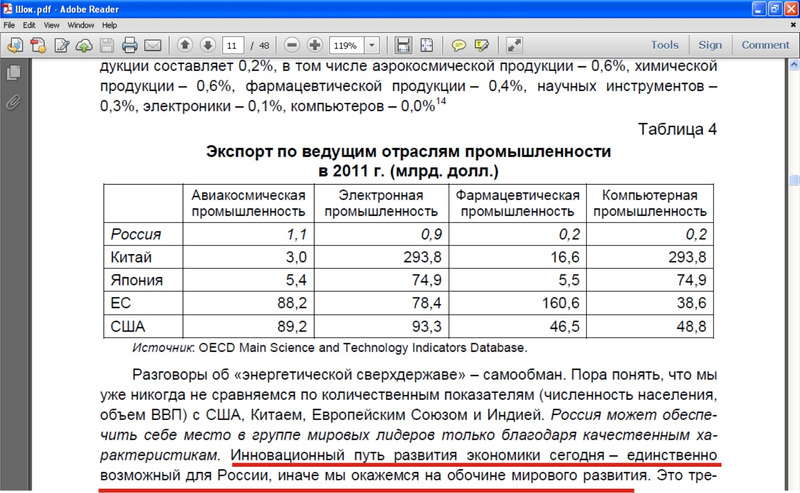Screen dimensions: 800x493
Task: Click the email envelope icon
Action: pos(153,45)
